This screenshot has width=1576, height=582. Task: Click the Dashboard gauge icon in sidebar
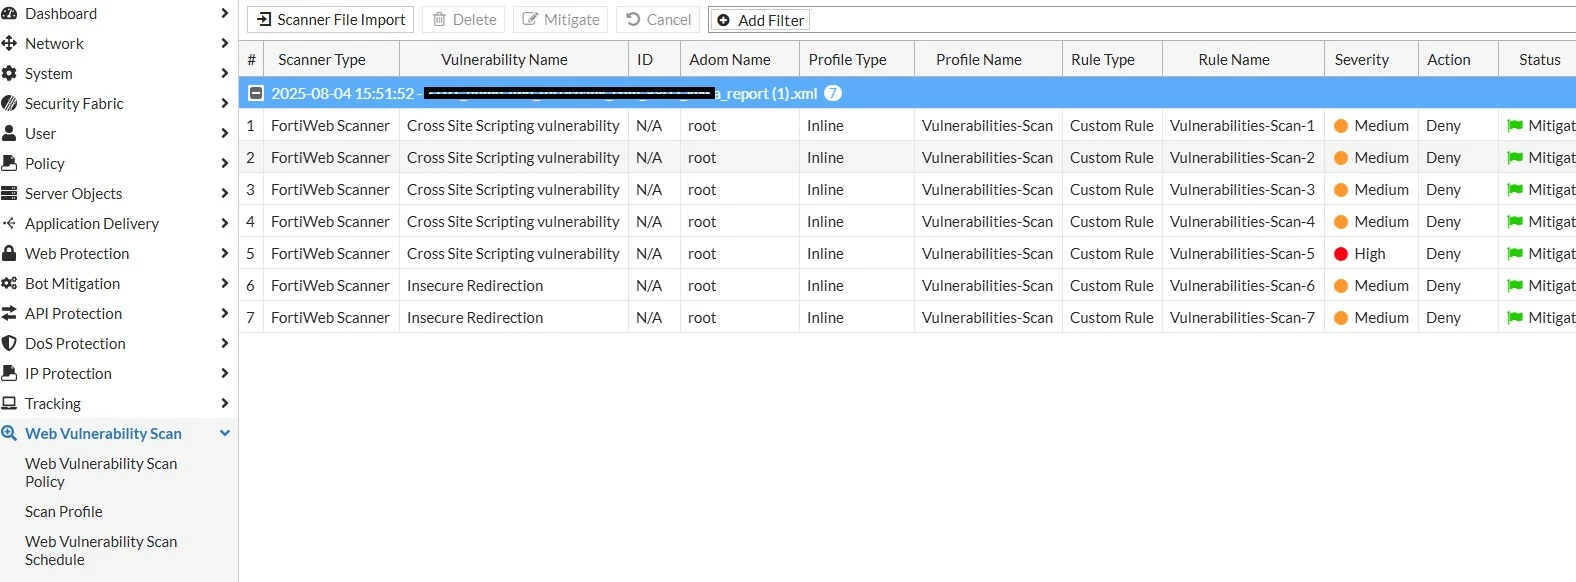pyautogui.click(x=9, y=14)
